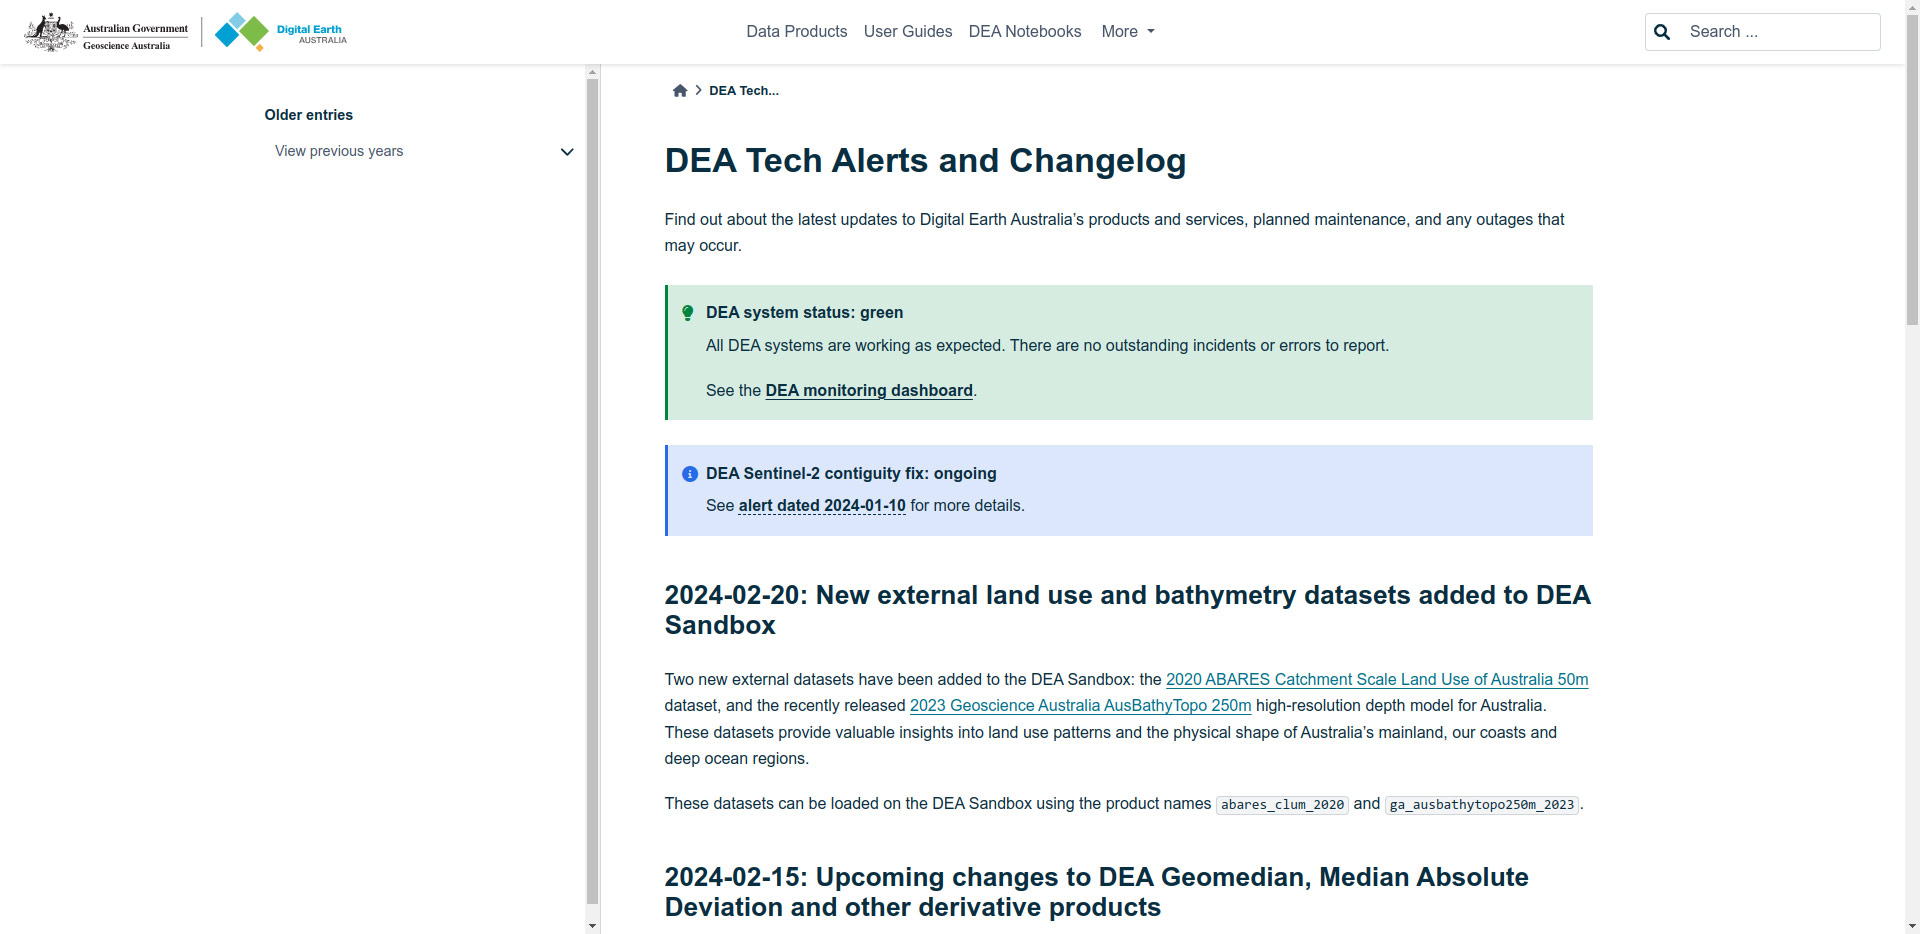Open the alert dated 2024-01-10 link
Viewport: 1920px width, 934px height.
click(821, 506)
